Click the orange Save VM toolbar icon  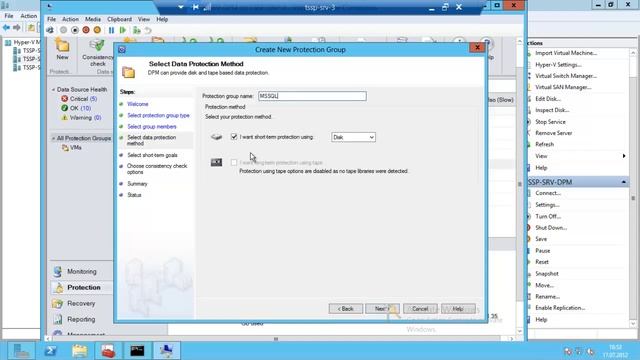pyautogui.click(x=97, y=30)
